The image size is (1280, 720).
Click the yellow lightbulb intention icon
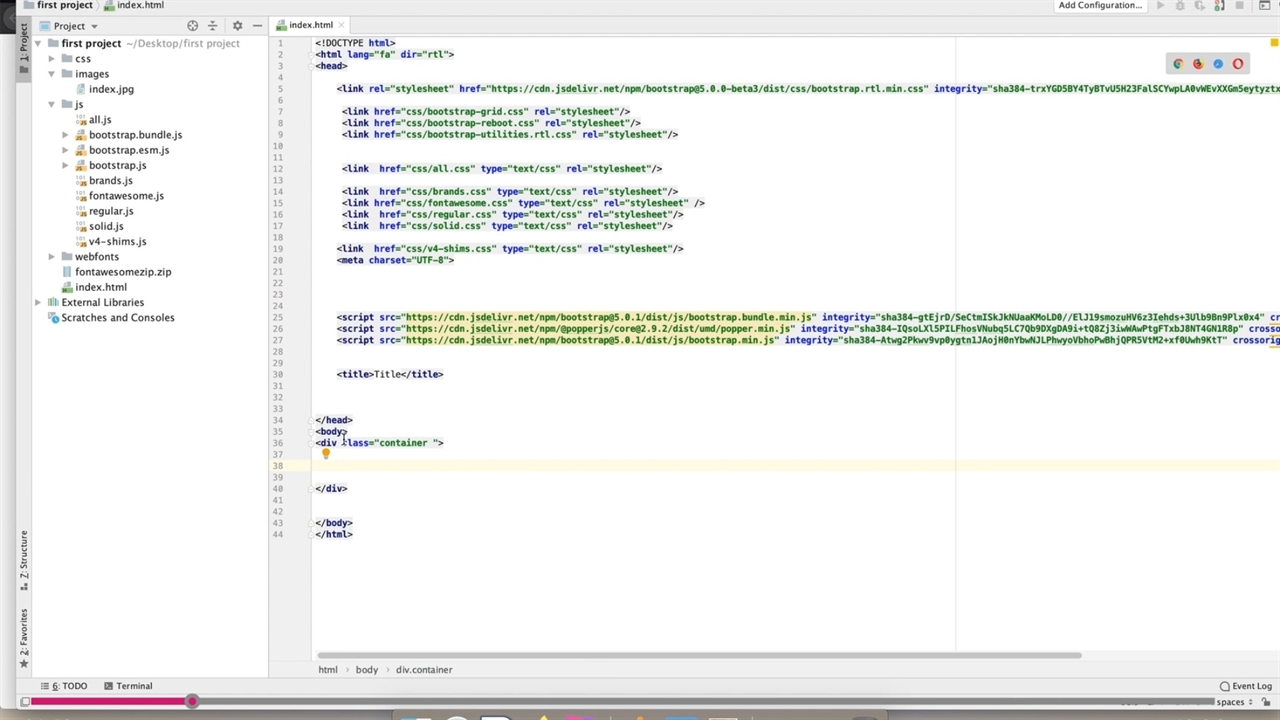click(x=325, y=454)
